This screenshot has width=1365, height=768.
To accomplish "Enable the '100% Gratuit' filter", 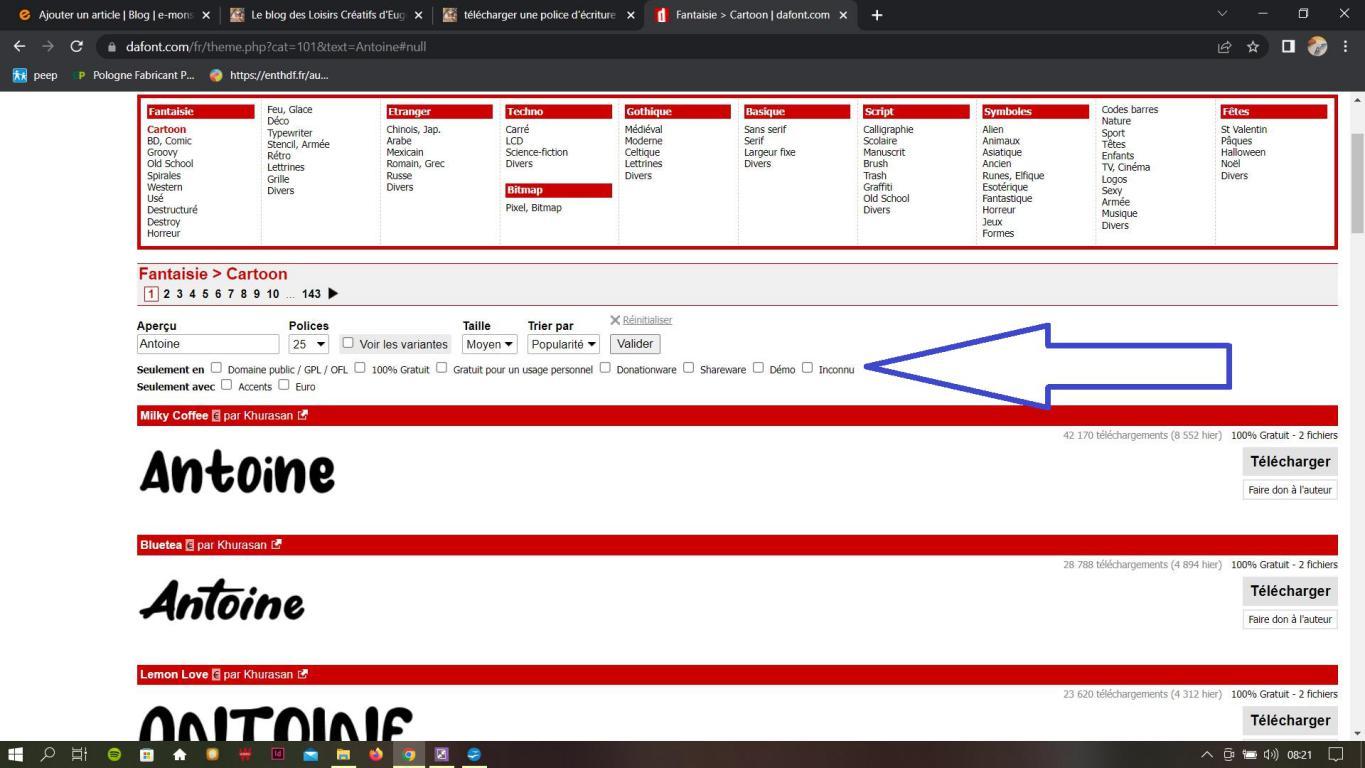I will 360,368.
